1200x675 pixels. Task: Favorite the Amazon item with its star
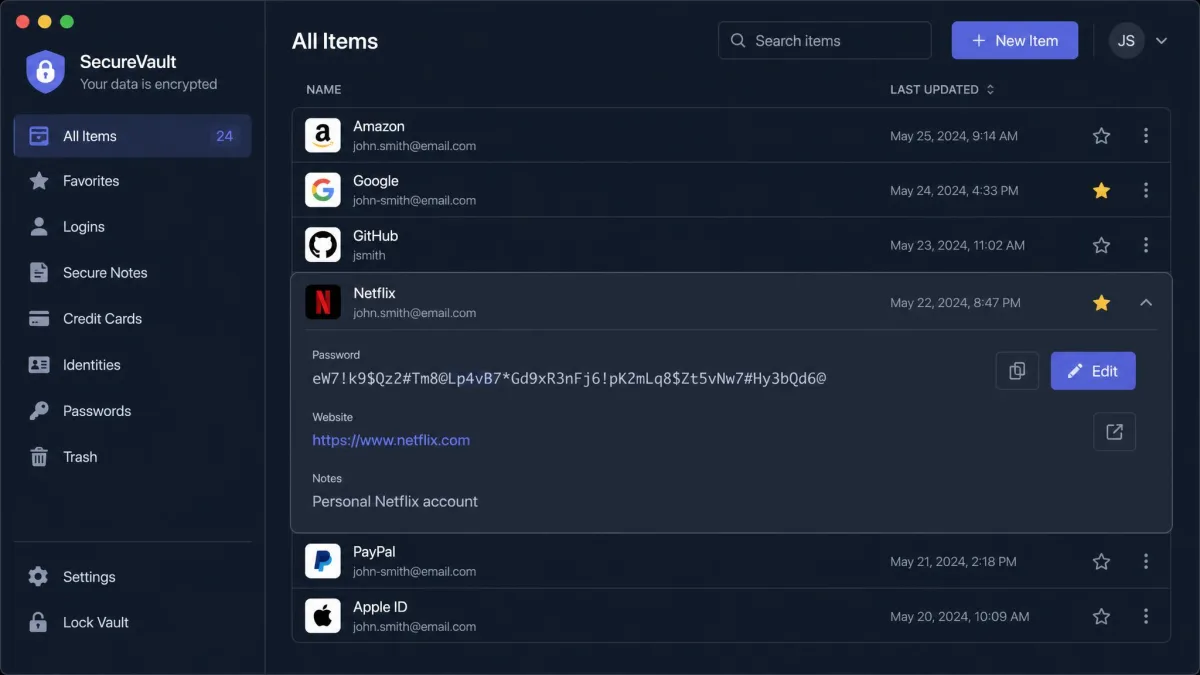[1101, 136]
